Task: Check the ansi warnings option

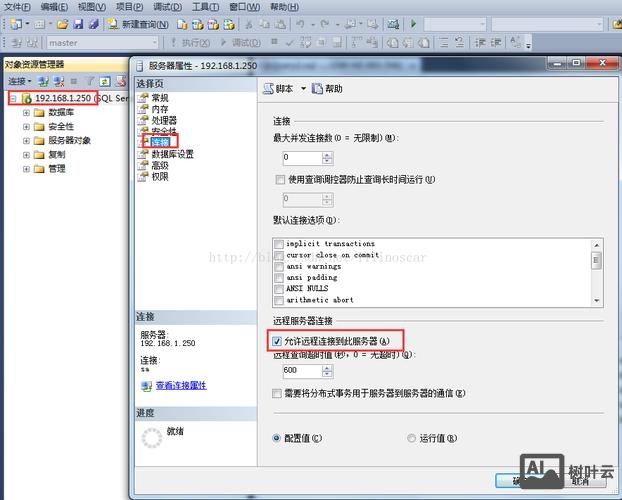Action: [x=279, y=266]
